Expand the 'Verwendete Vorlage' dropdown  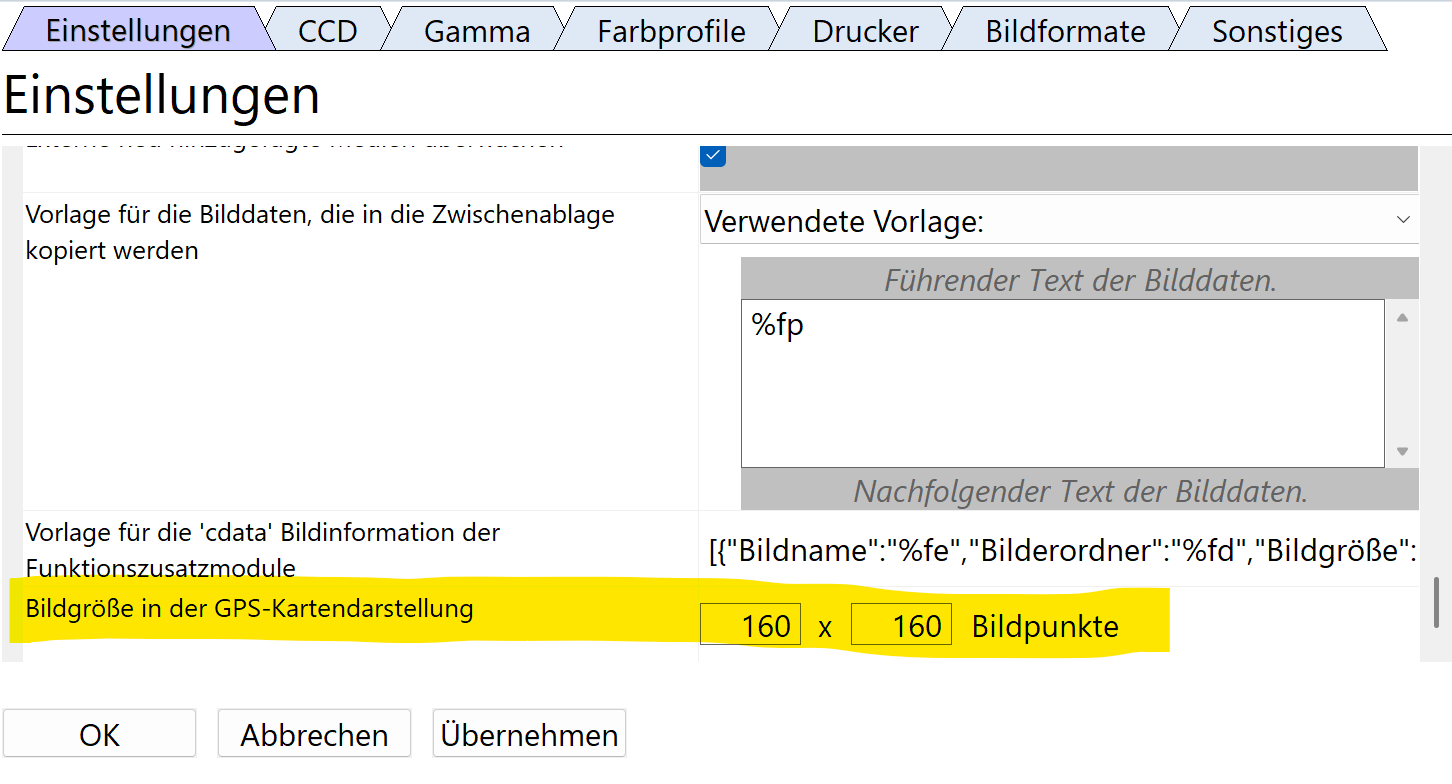[x=1058, y=221]
